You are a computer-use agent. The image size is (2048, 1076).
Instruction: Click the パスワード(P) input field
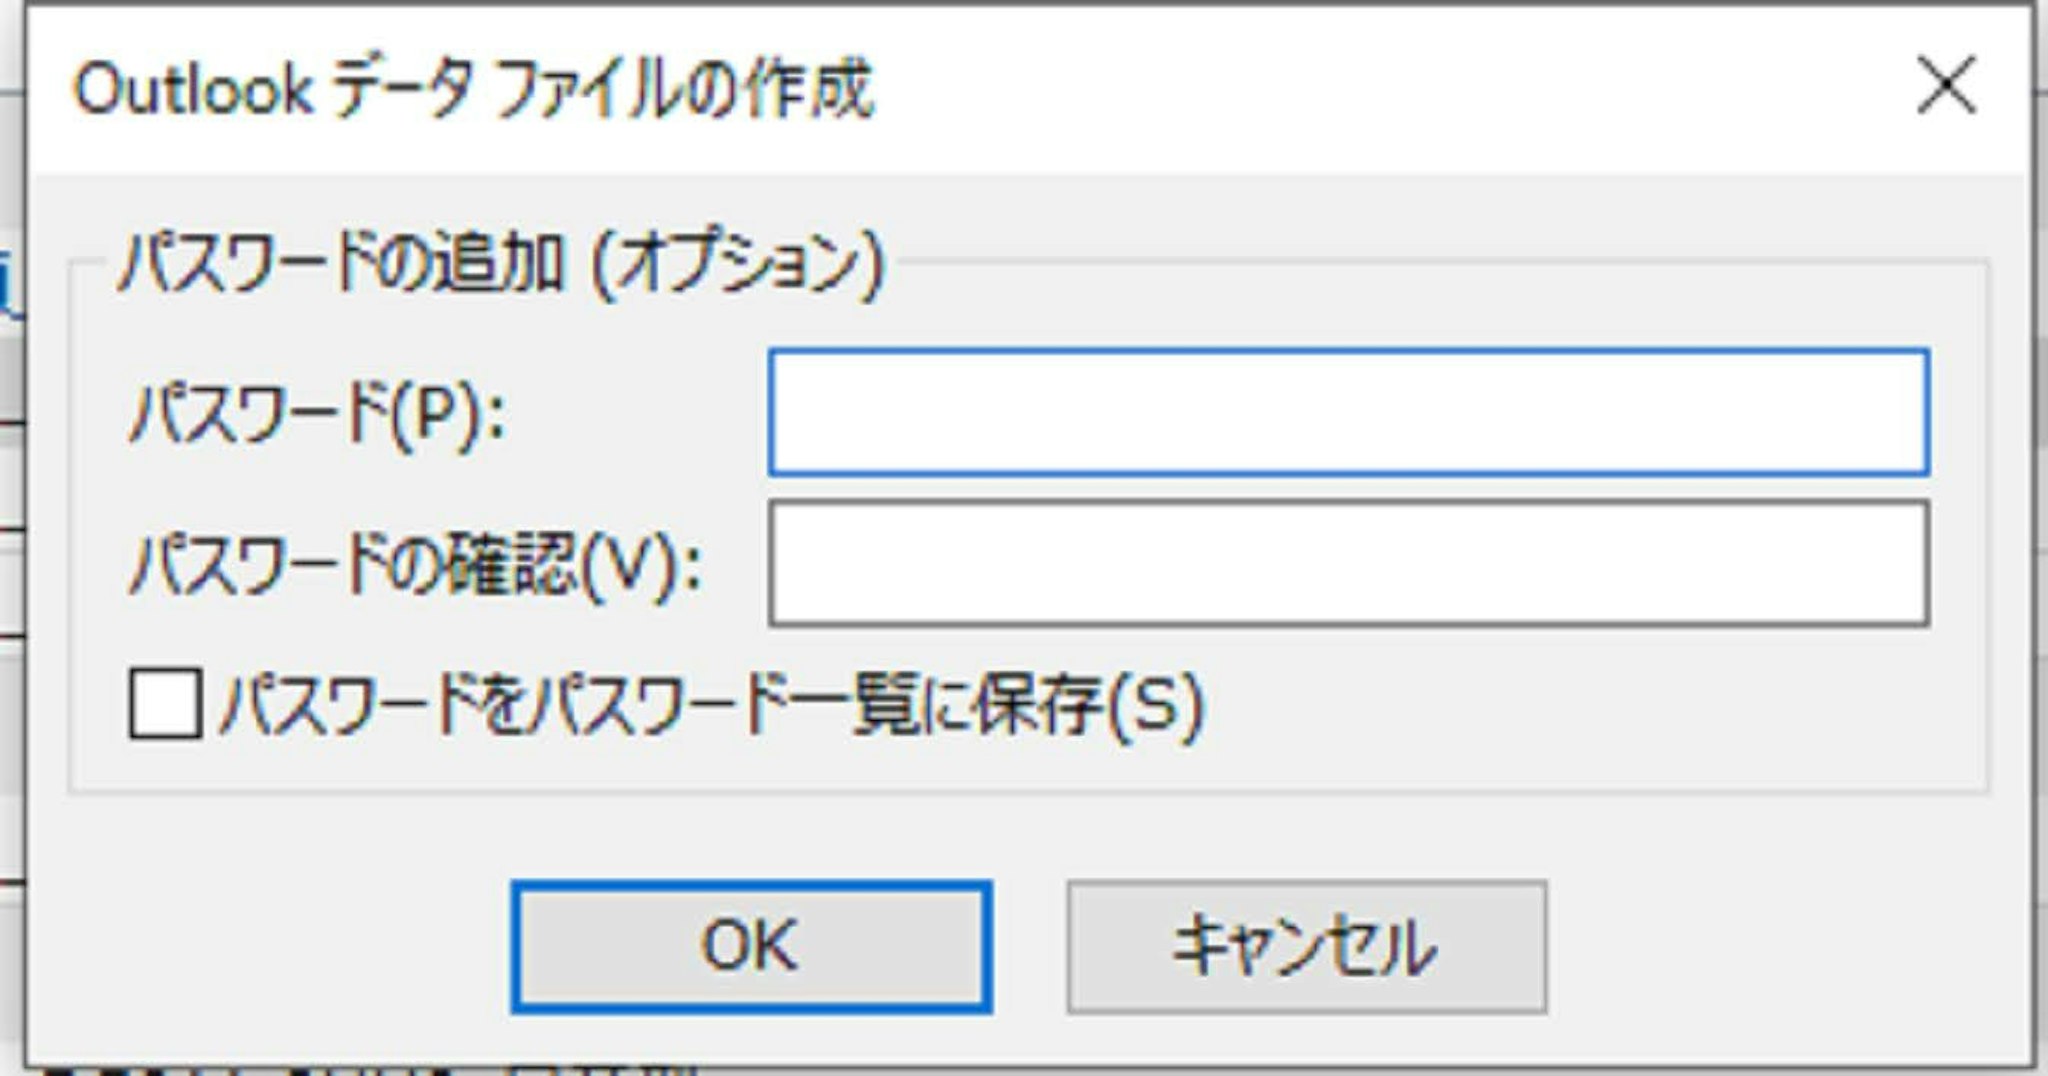(1348, 412)
